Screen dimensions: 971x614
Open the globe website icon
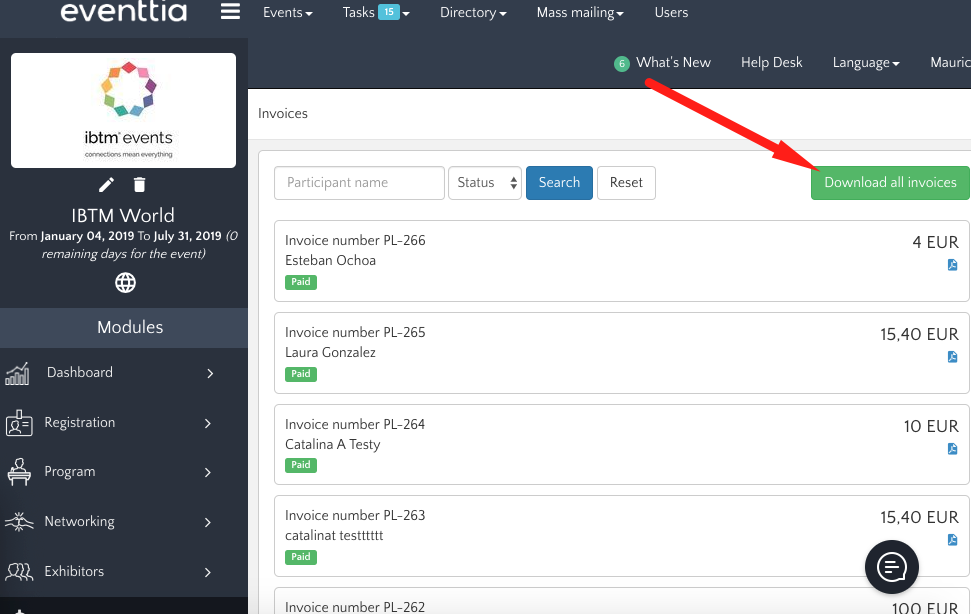point(125,283)
